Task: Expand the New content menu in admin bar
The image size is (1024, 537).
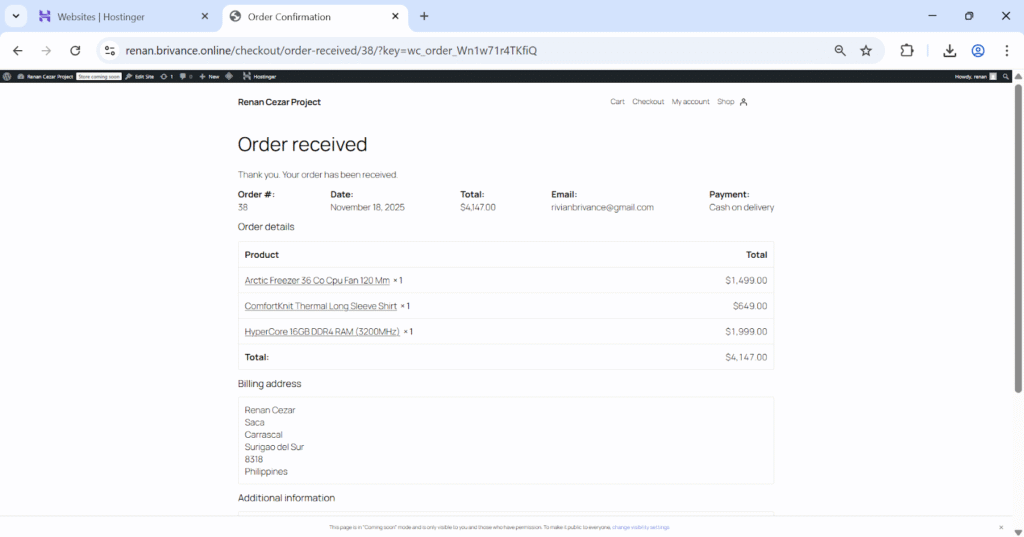Action: pos(210,76)
